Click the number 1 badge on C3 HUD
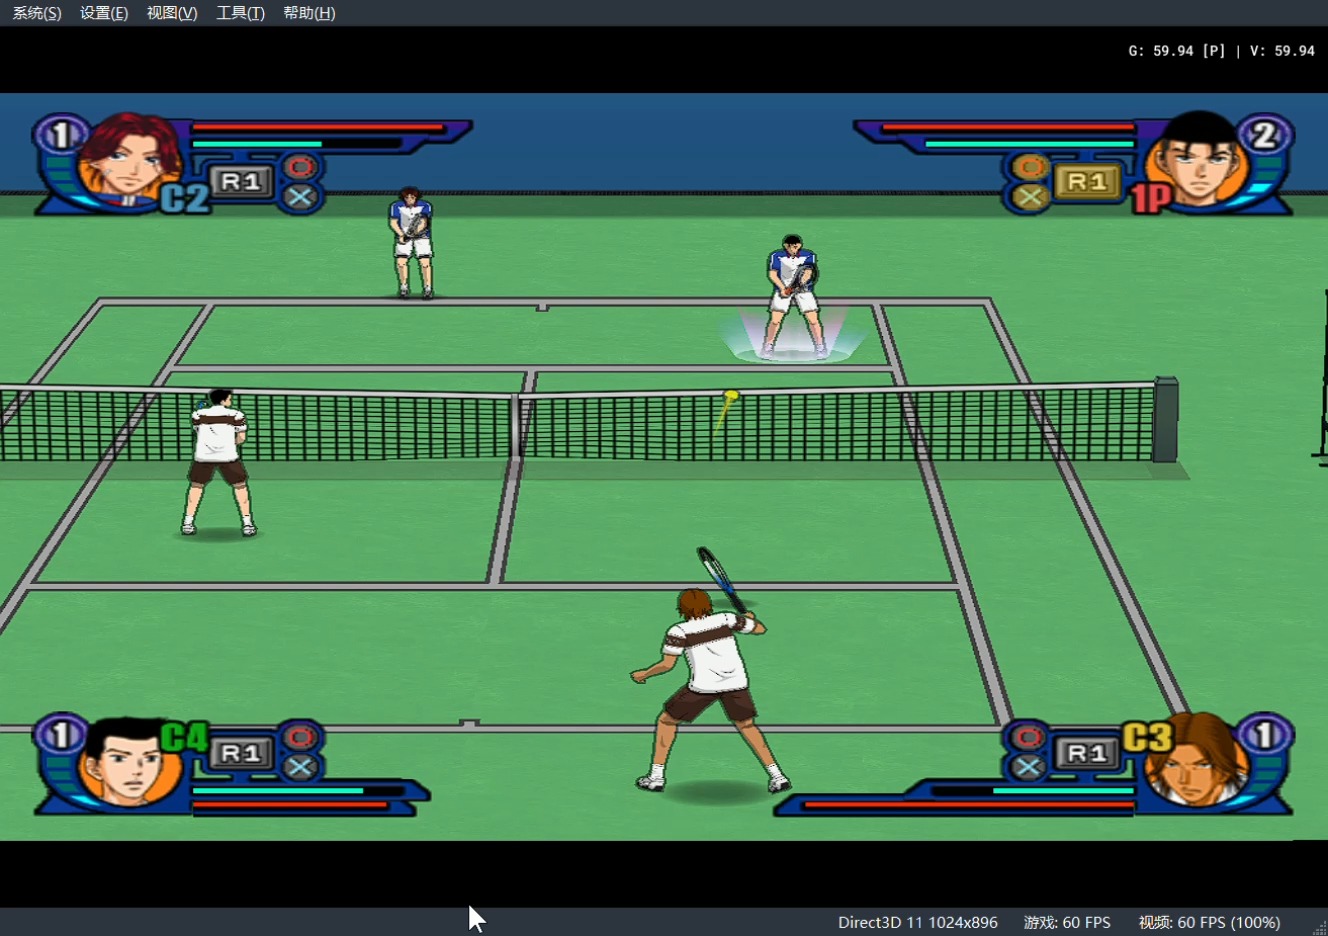The height and width of the screenshot is (936, 1328). [1266, 736]
